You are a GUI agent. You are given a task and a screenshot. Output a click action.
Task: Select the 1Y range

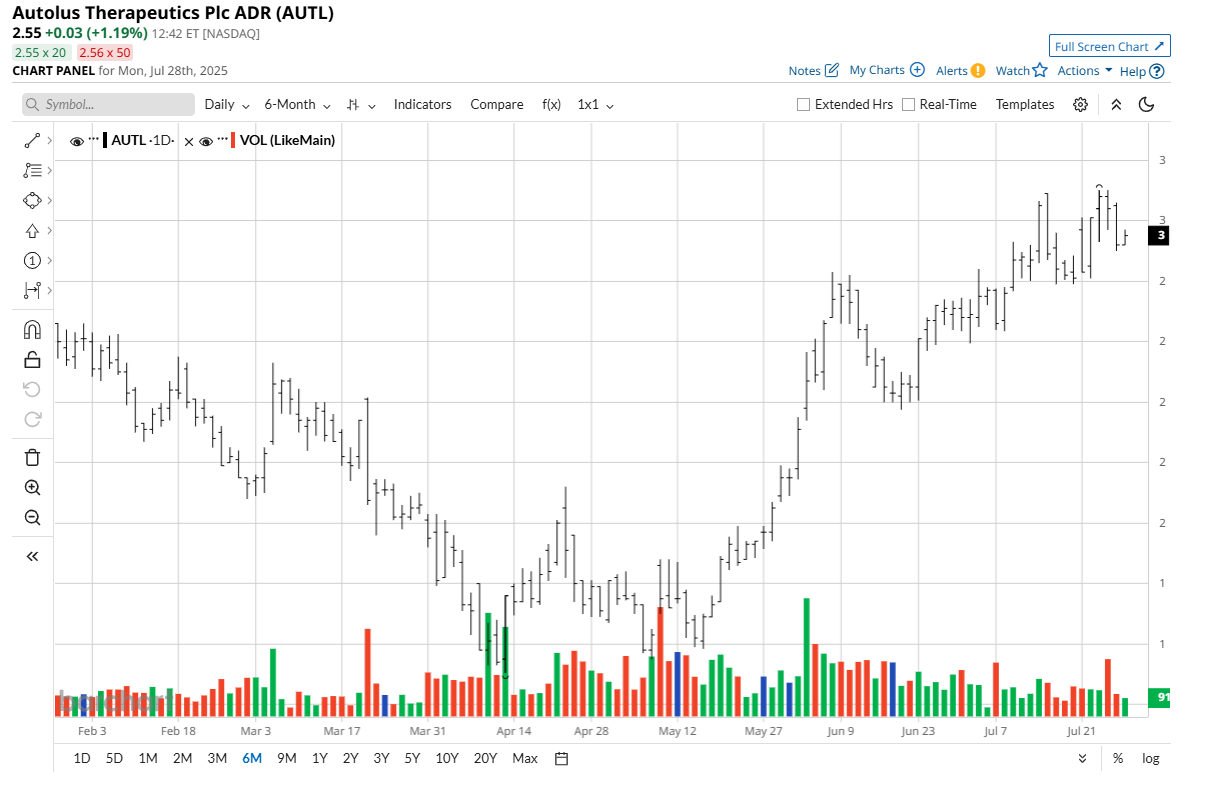coord(319,759)
